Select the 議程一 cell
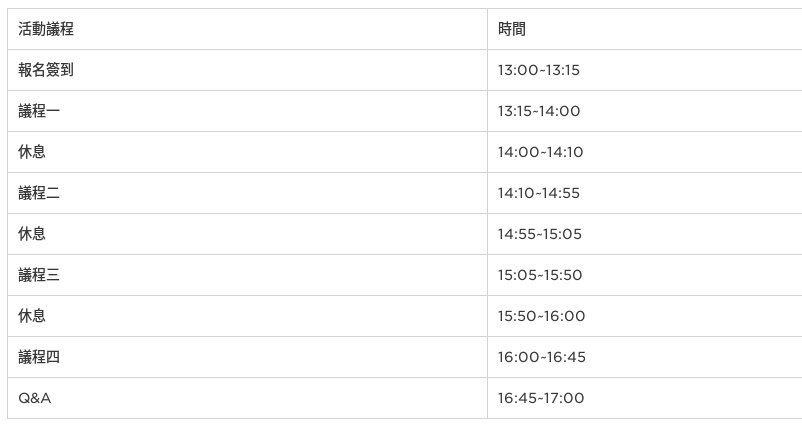The width and height of the screenshot is (802, 434). [247, 111]
